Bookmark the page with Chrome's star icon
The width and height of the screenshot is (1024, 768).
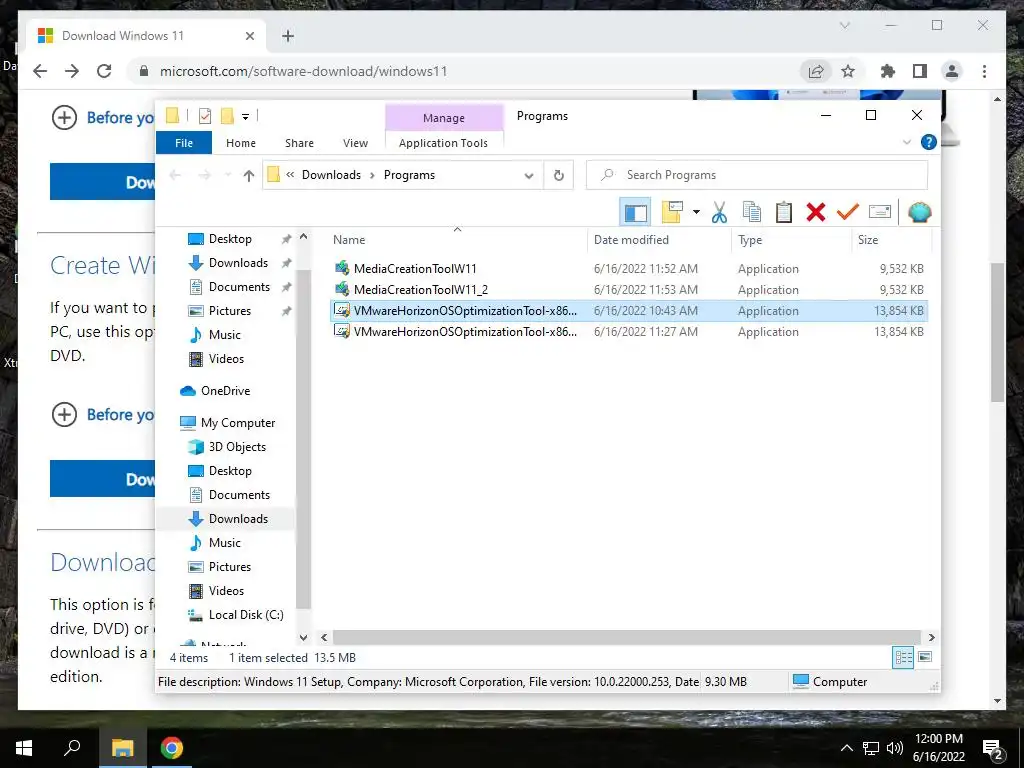pyautogui.click(x=848, y=71)
